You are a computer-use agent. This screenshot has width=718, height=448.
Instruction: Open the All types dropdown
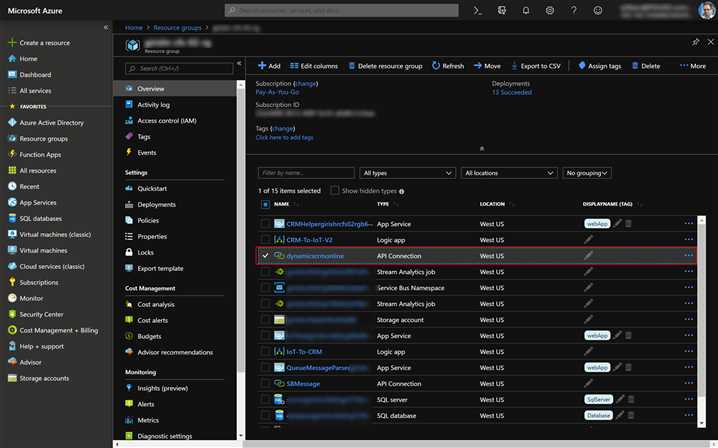click(x=407, y=173)
